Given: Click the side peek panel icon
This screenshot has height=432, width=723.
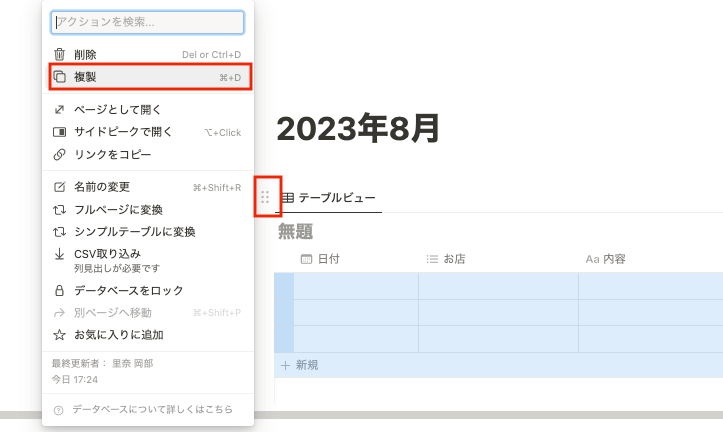Looking at the screenshot, I should click(x=59, y=132).
